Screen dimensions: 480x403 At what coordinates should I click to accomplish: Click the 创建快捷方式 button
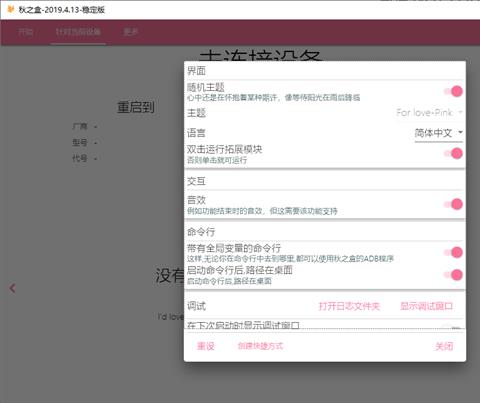click(x=260, y=346)
